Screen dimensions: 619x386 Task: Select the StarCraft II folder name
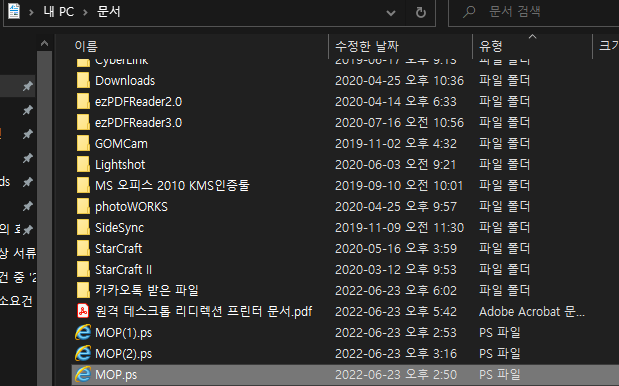[124, 269]
